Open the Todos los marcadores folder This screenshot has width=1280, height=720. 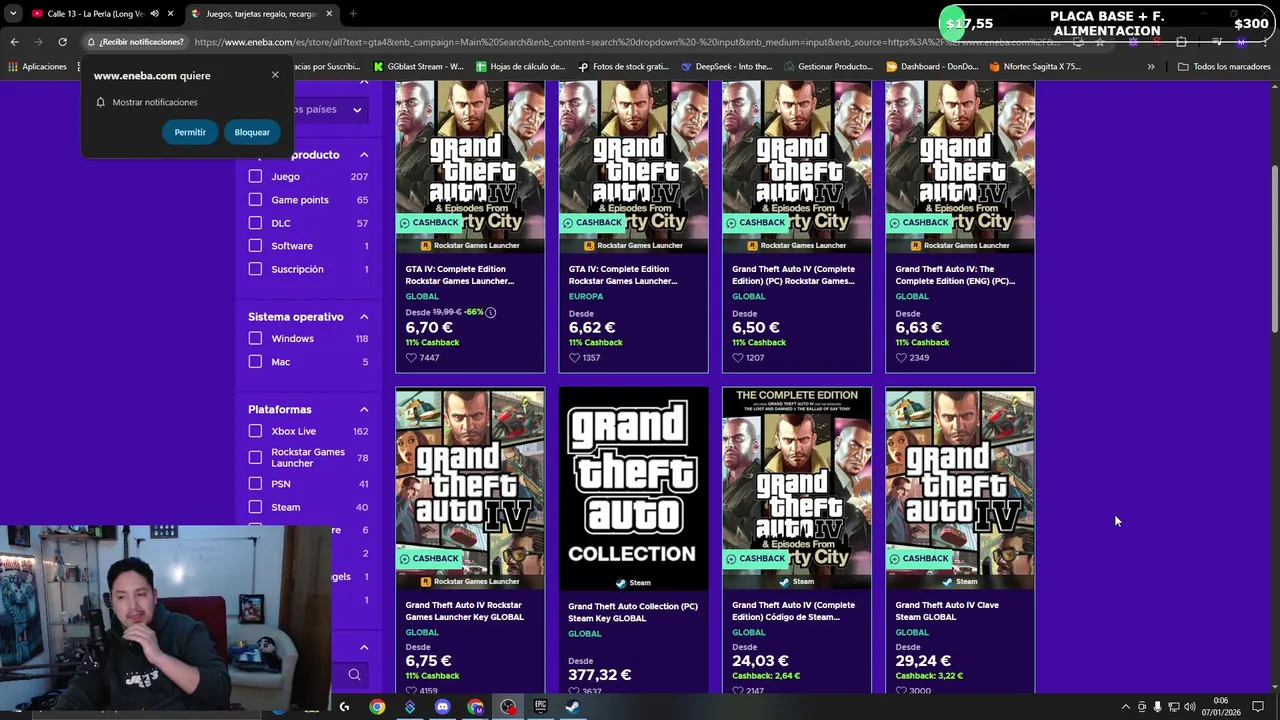click(1224, 67)
